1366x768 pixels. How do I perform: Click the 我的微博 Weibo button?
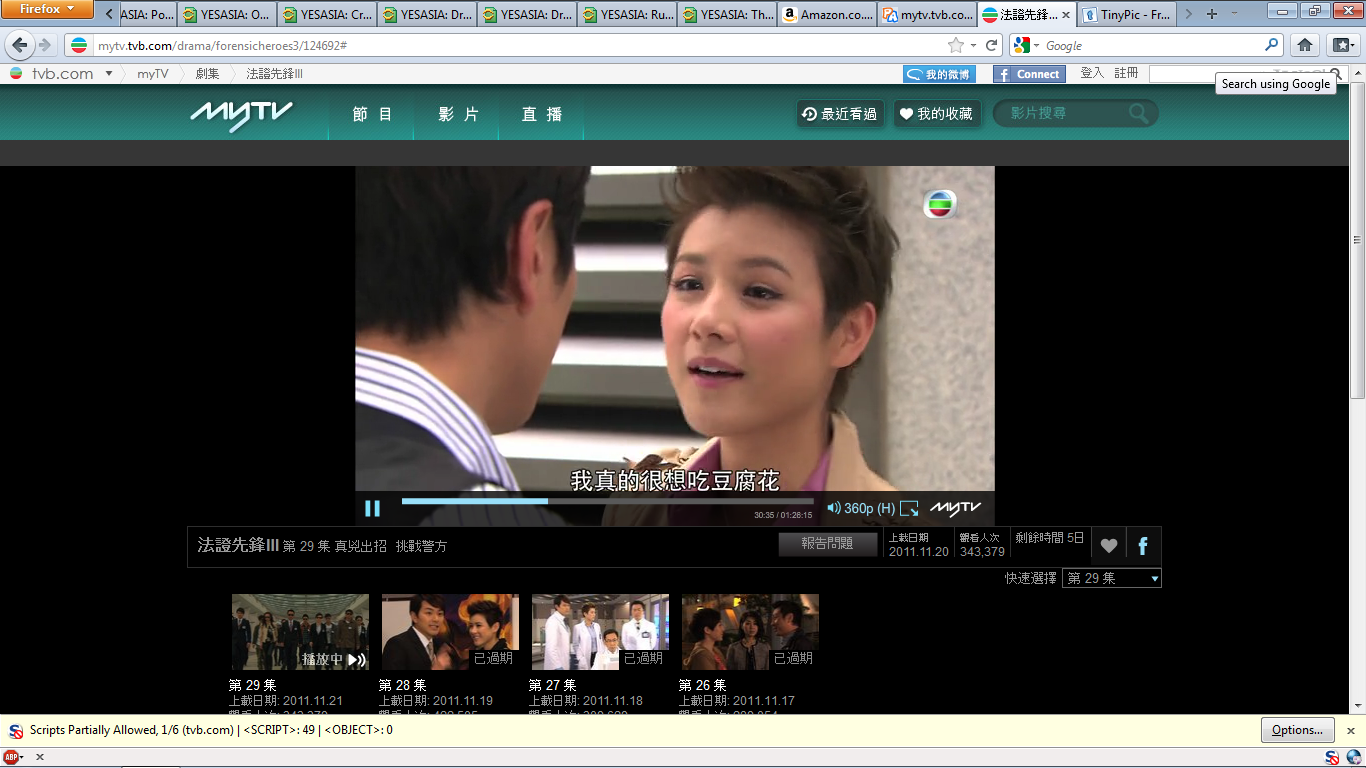(x=939, y=74)
